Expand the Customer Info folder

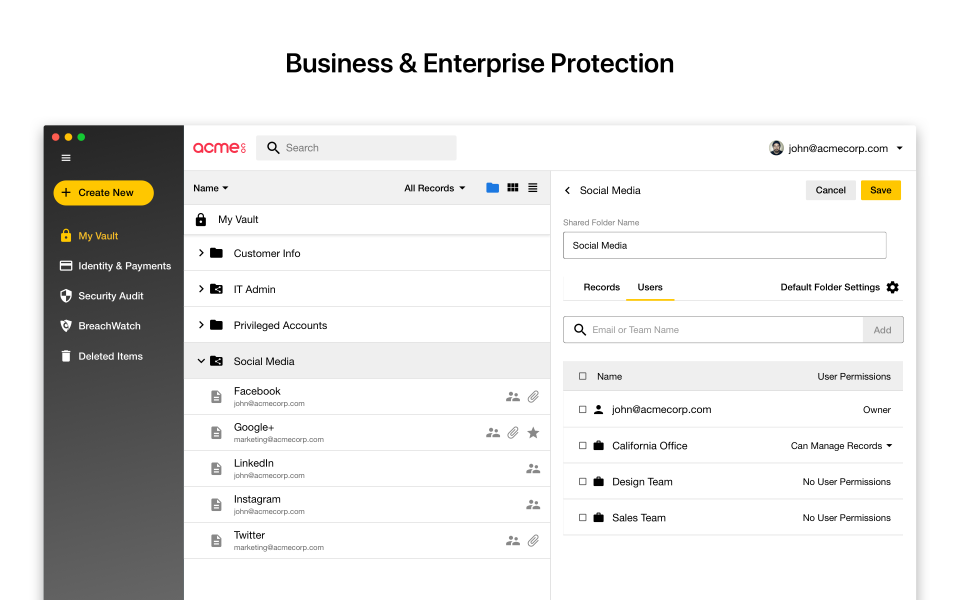tap(200, 253)
